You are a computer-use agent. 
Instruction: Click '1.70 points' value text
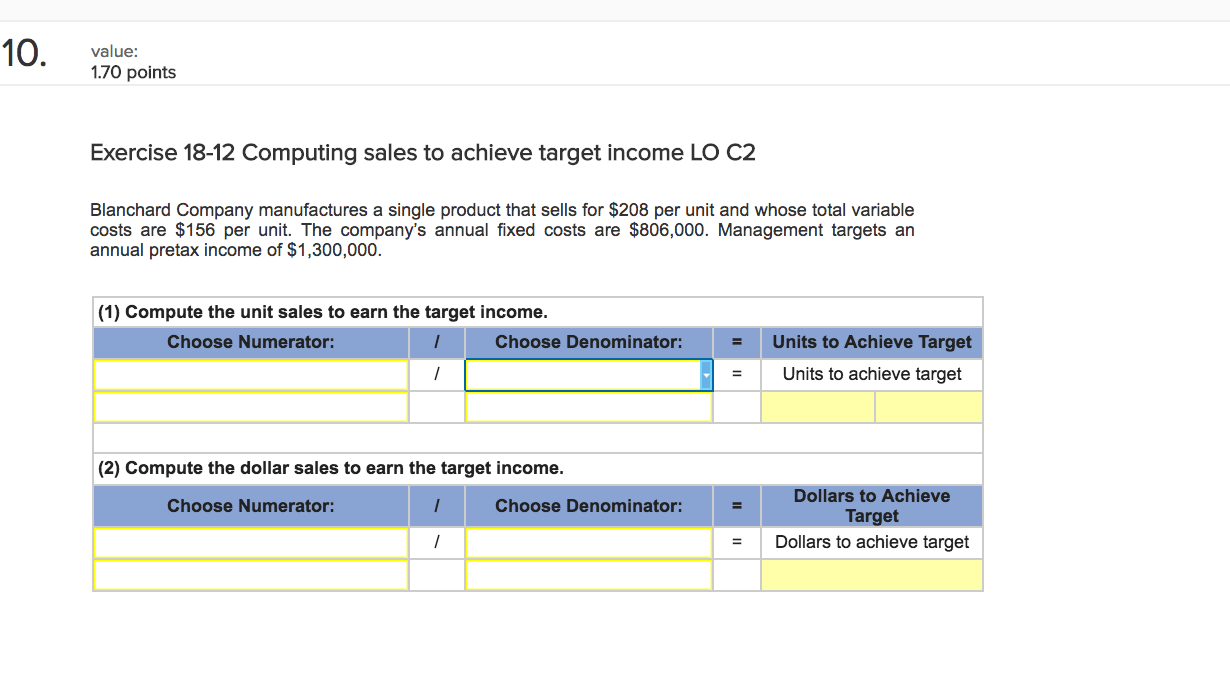[x=133, y=72]
